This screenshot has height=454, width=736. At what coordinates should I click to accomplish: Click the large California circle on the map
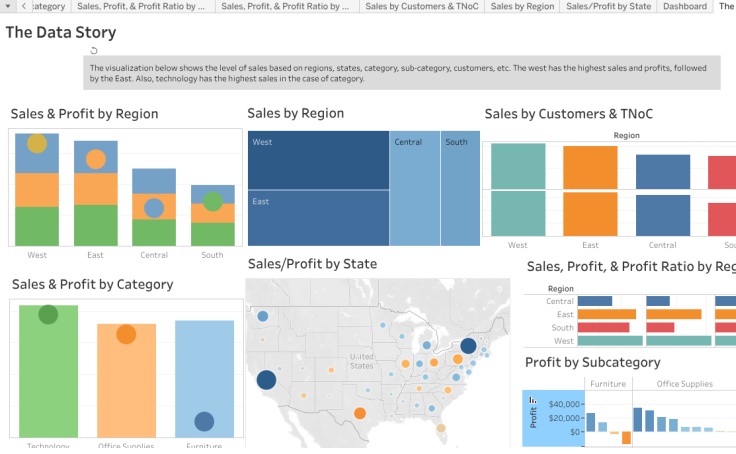tap(266, 379)
